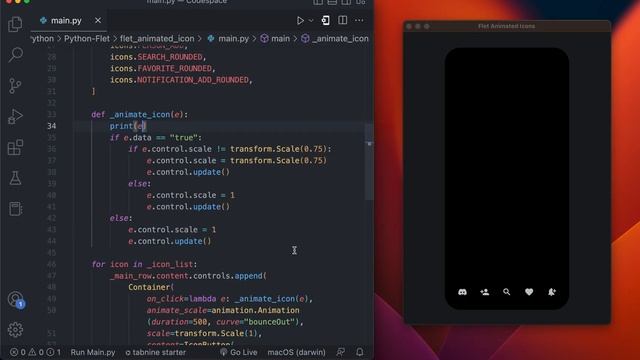Open Run and Debug view
The height and width of the screenshot is (360, 640).
point(15,117)
